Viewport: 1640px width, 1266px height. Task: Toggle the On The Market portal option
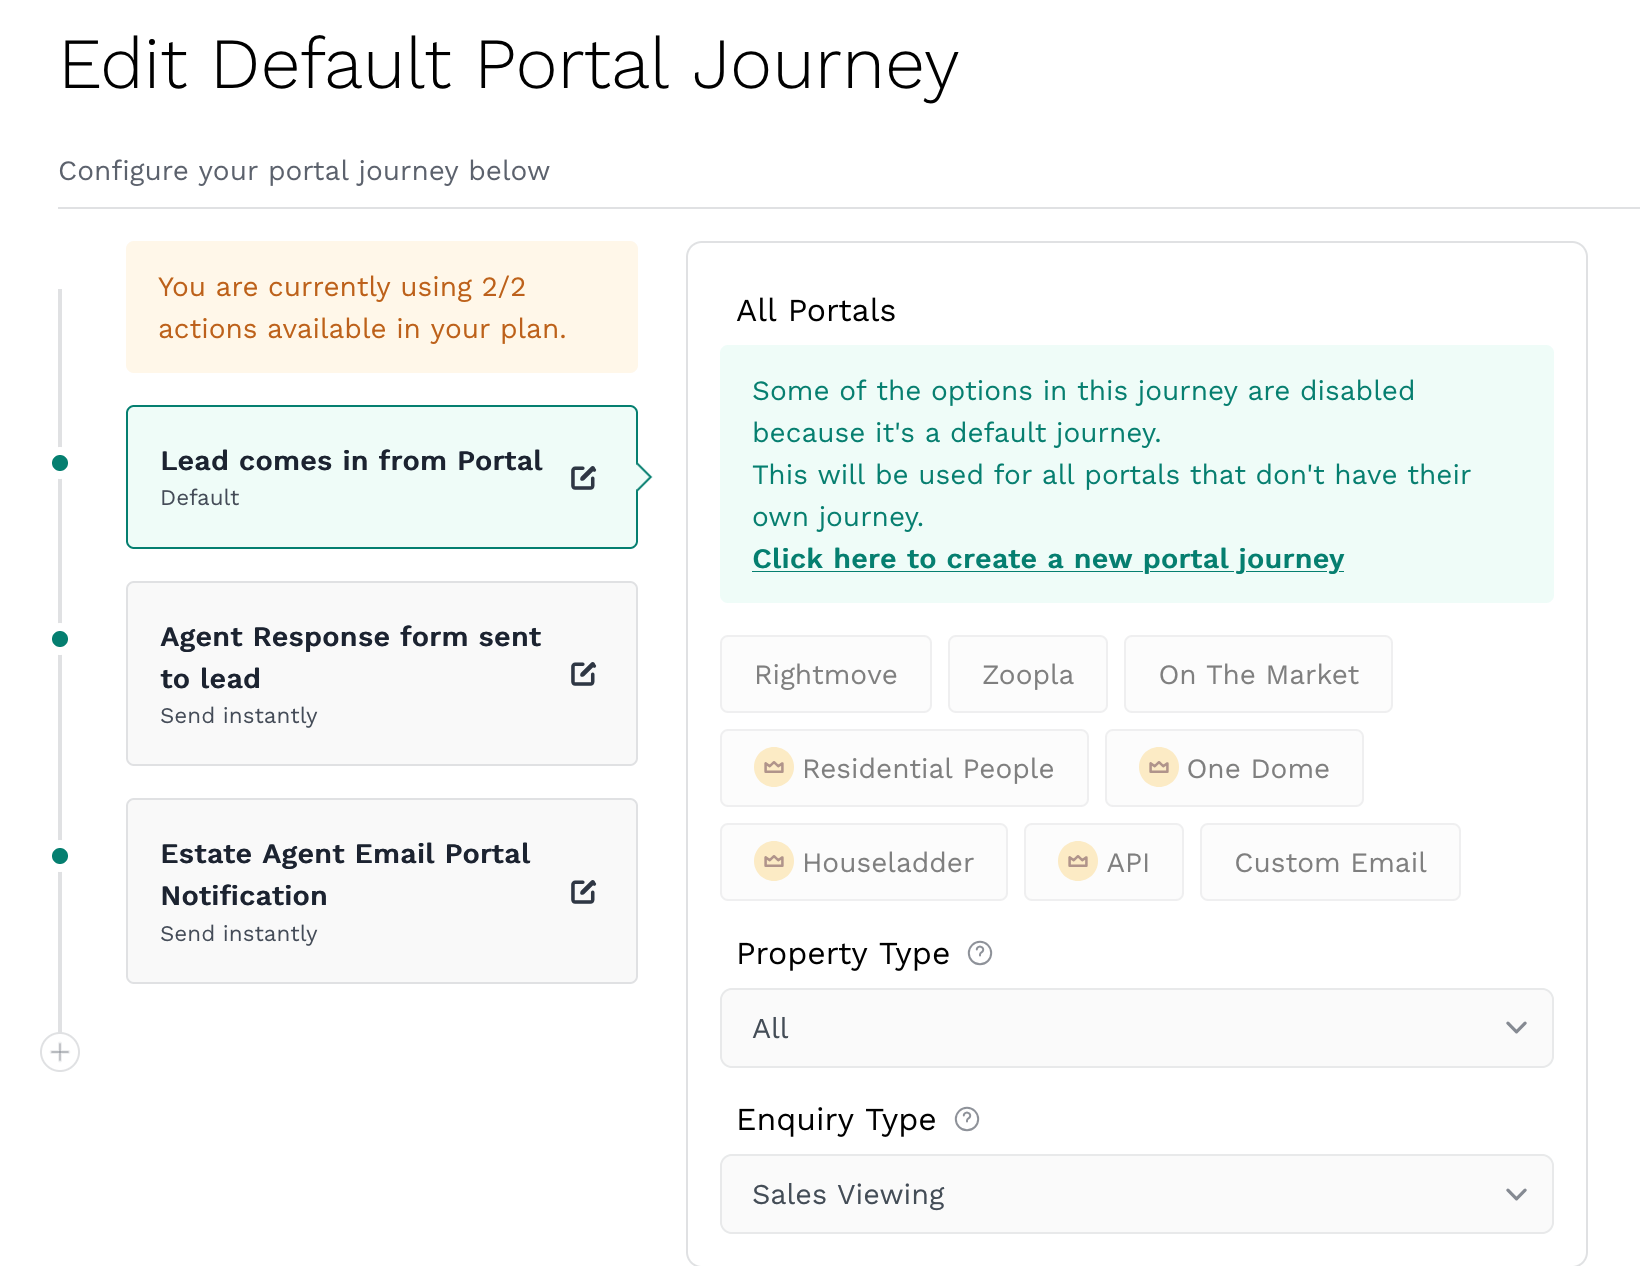[x=1257, y=675]
